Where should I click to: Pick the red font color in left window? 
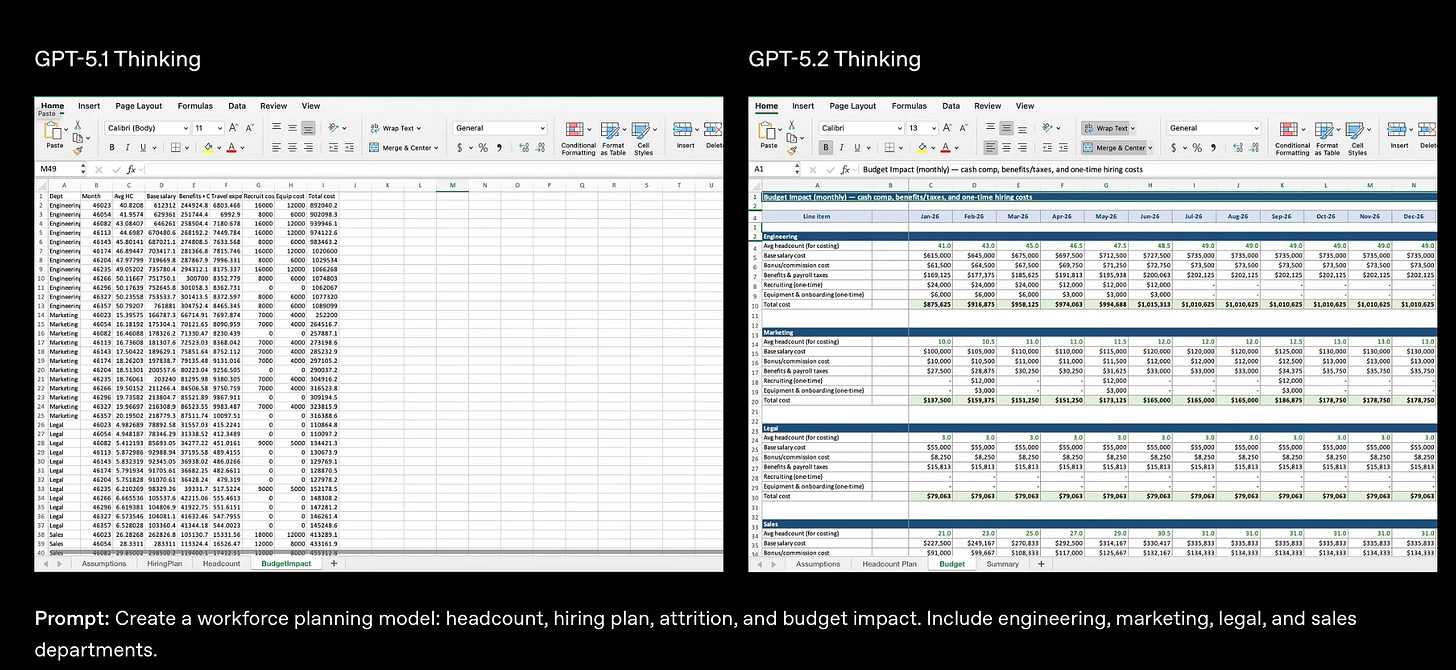(231, 148)
